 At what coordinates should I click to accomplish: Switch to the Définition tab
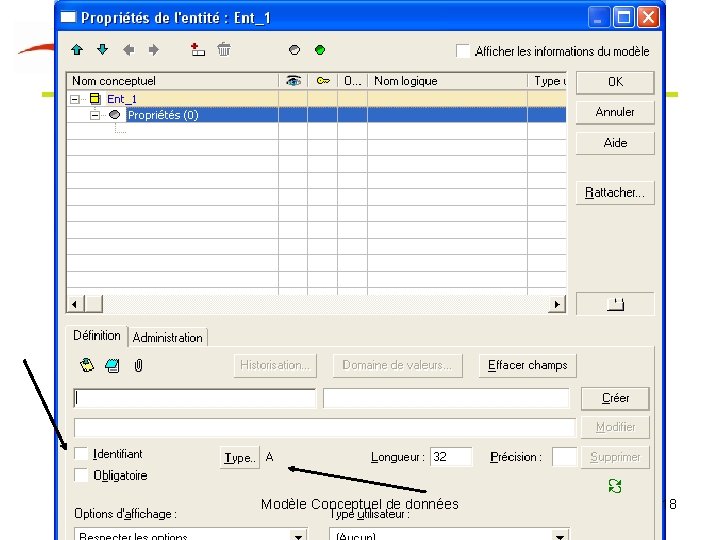[97, 336]
